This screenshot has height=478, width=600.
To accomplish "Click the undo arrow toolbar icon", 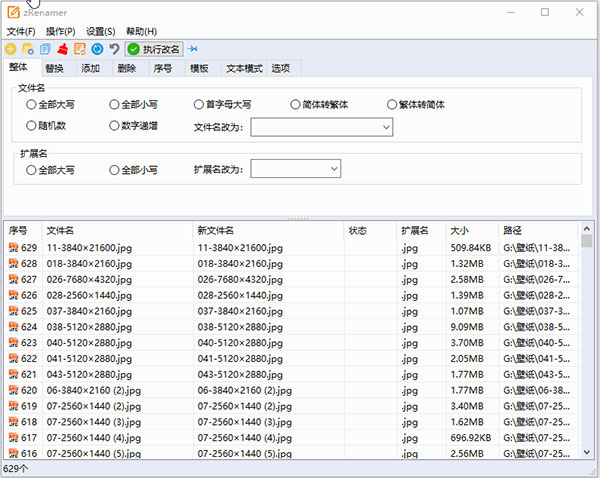I will click(114, 49).
